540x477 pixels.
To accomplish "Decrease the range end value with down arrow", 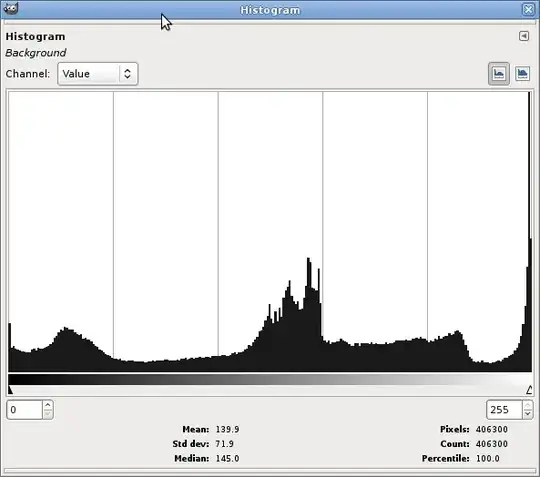I will (528, 414).
